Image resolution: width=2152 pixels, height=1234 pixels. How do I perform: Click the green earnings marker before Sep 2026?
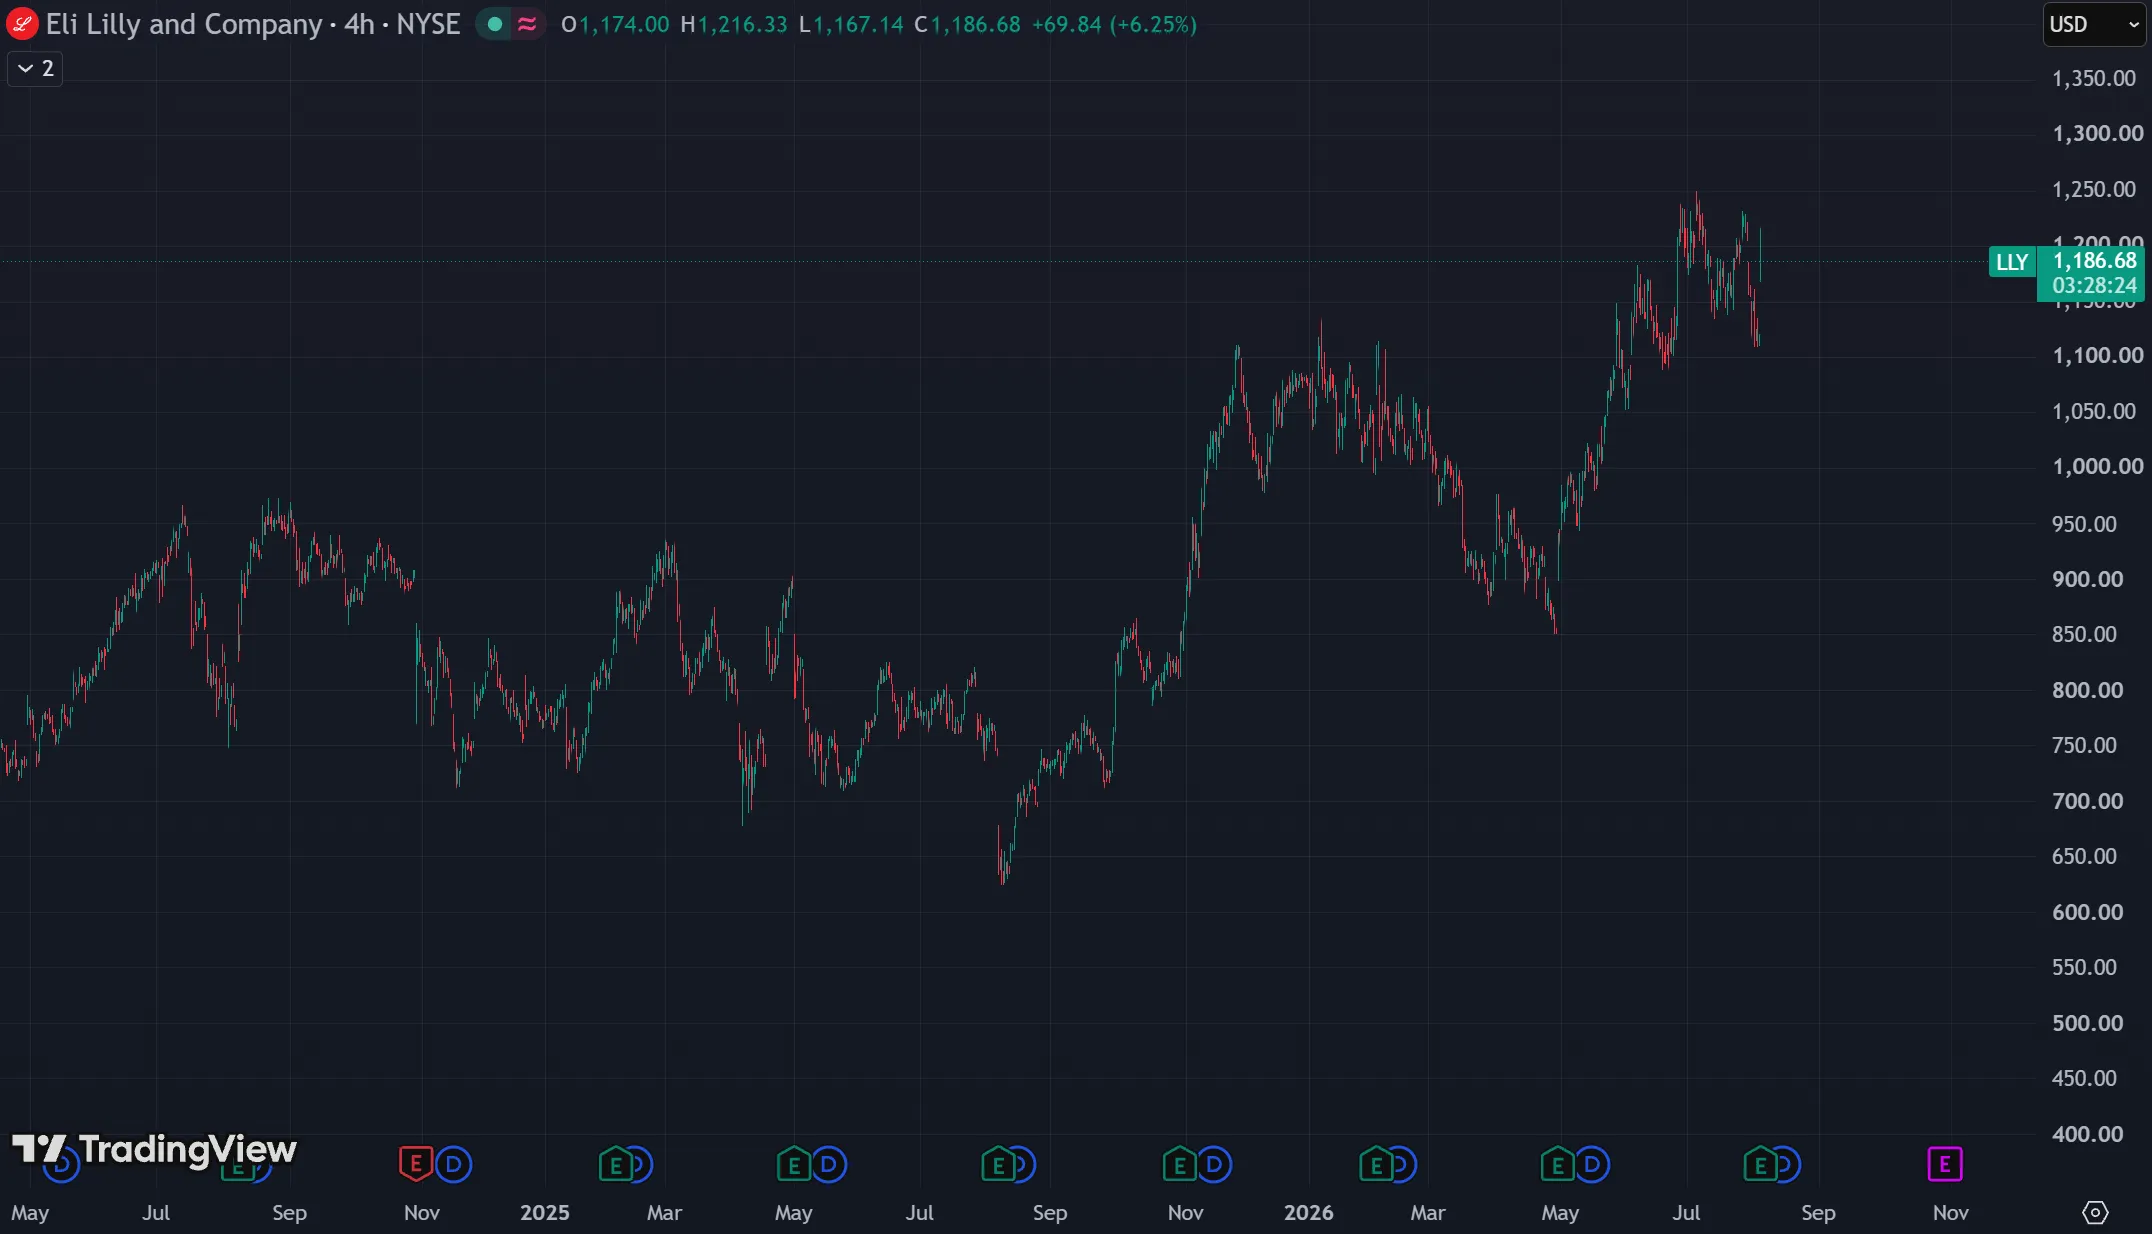click(1761, 1164)
